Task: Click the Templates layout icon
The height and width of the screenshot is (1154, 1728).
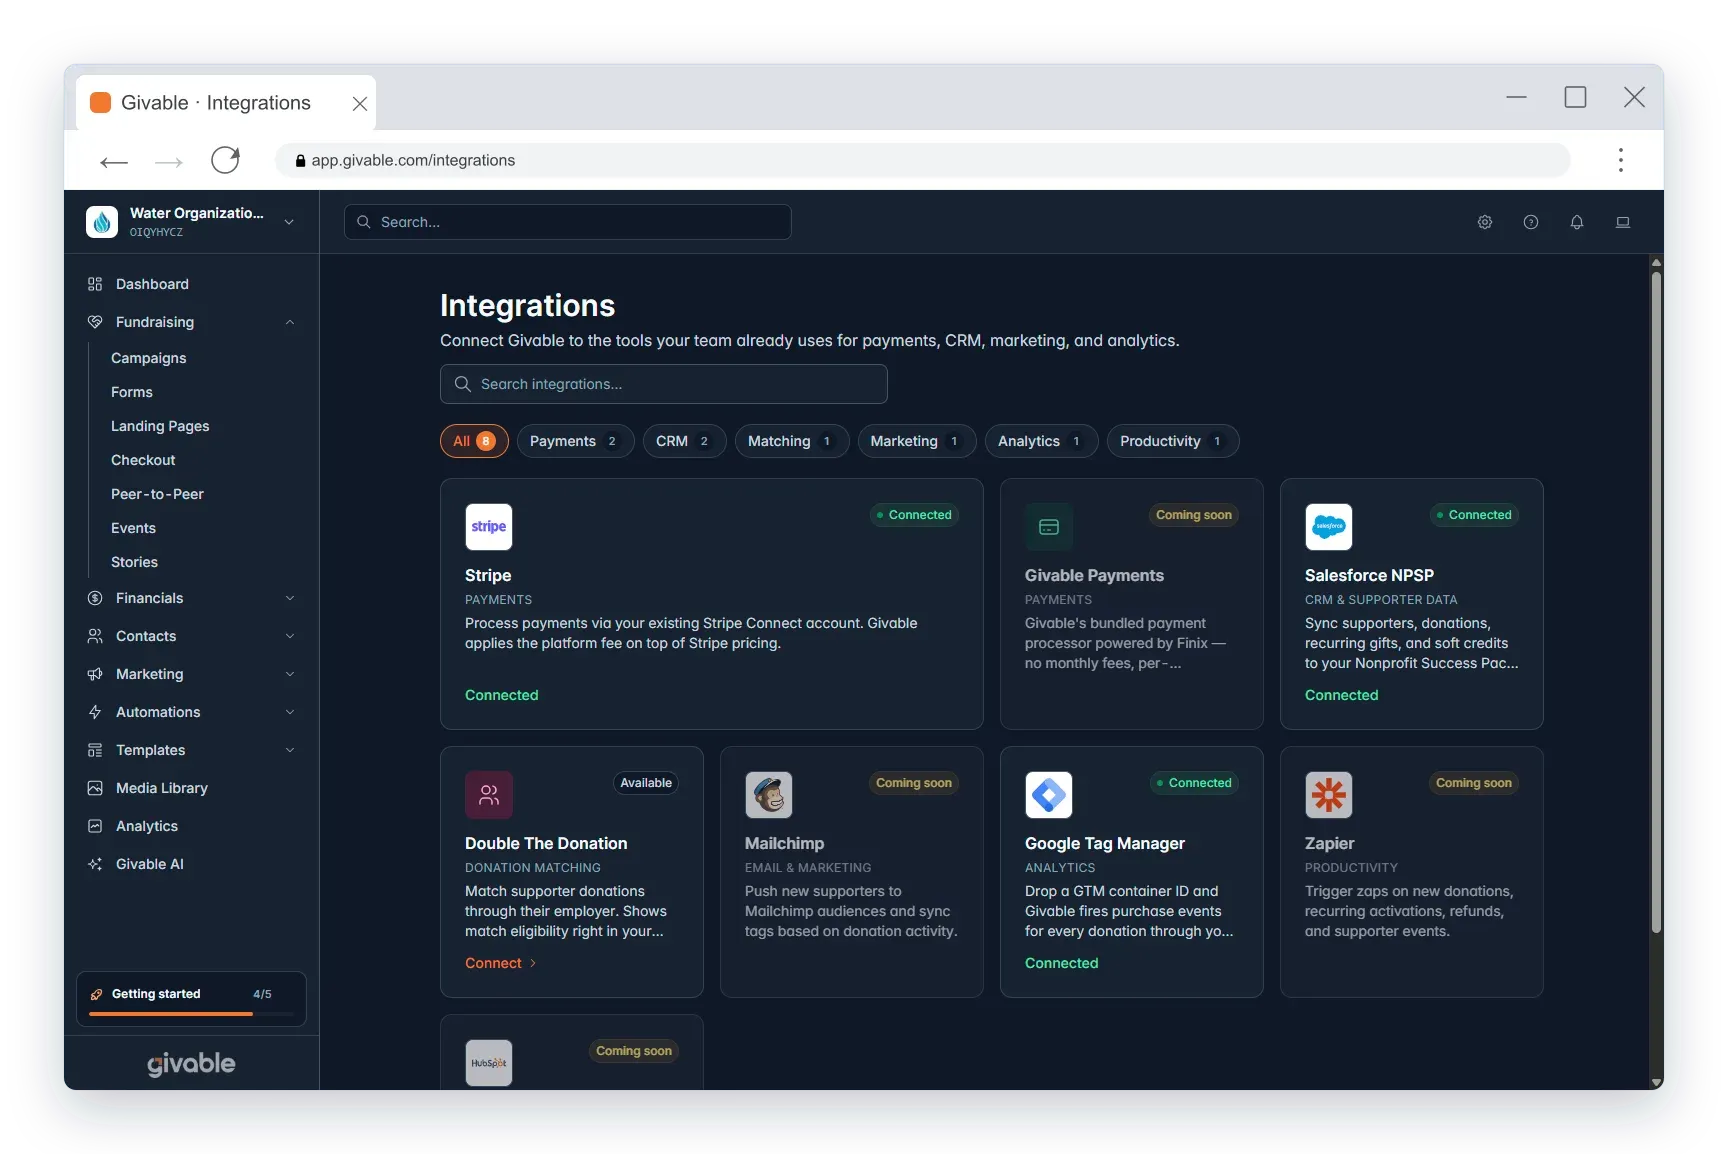Action: pos(95,750)
